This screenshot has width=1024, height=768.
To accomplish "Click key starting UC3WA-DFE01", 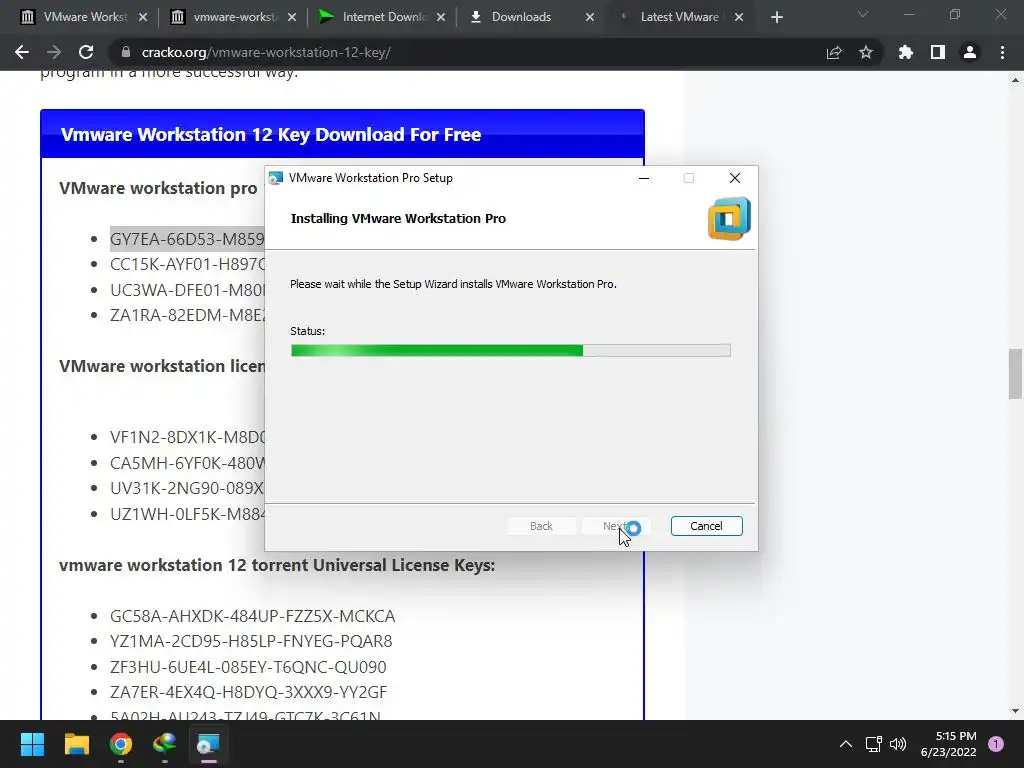I will click(187, 290).
